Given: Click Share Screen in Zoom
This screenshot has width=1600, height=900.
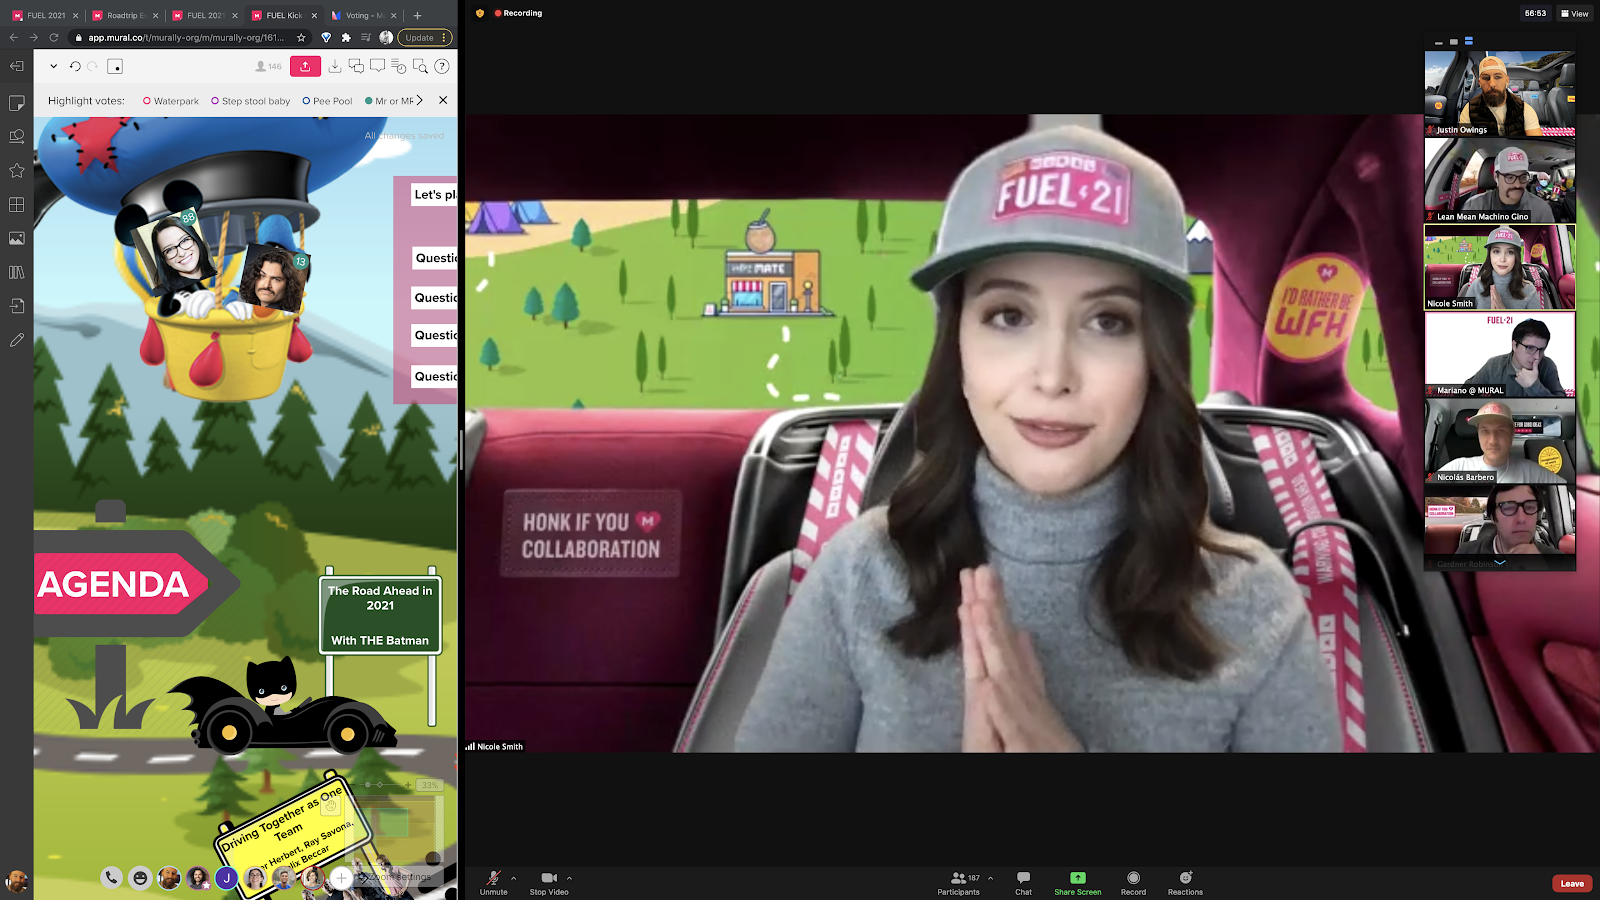Looking at the screenshot, I should click(1078, 882).
